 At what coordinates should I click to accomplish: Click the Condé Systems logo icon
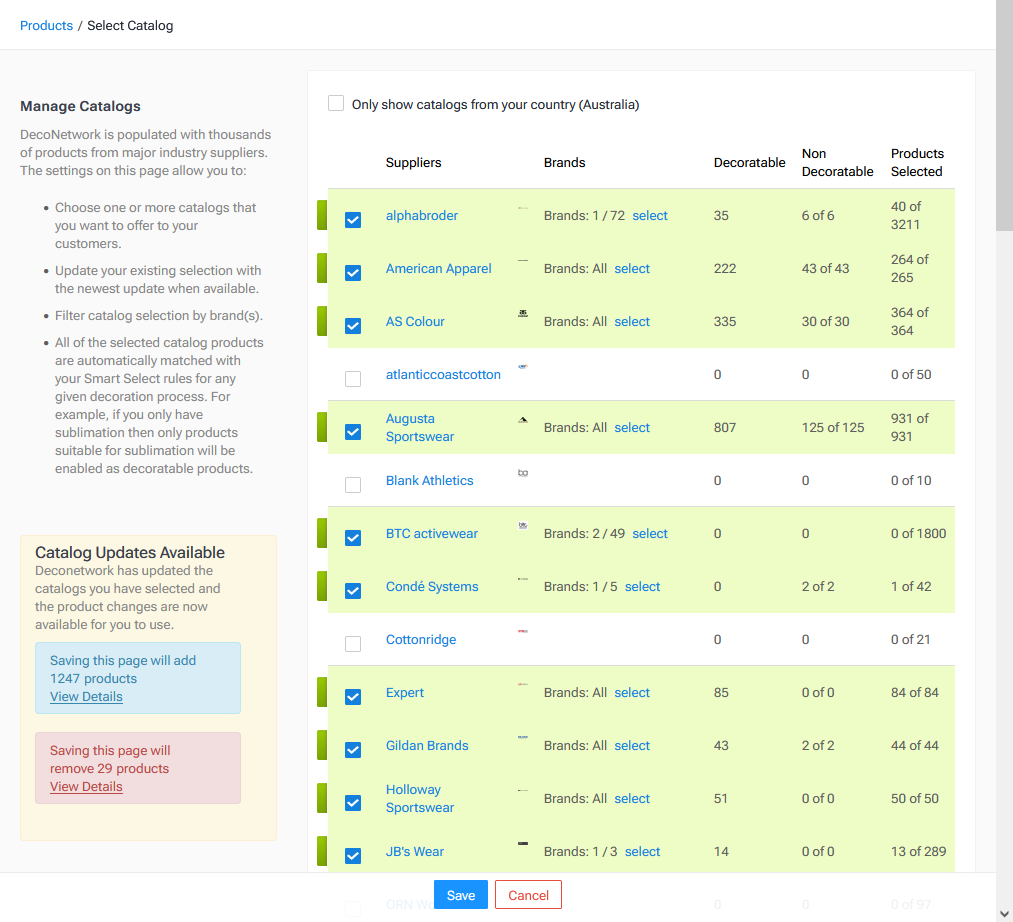tap(523, 579)
